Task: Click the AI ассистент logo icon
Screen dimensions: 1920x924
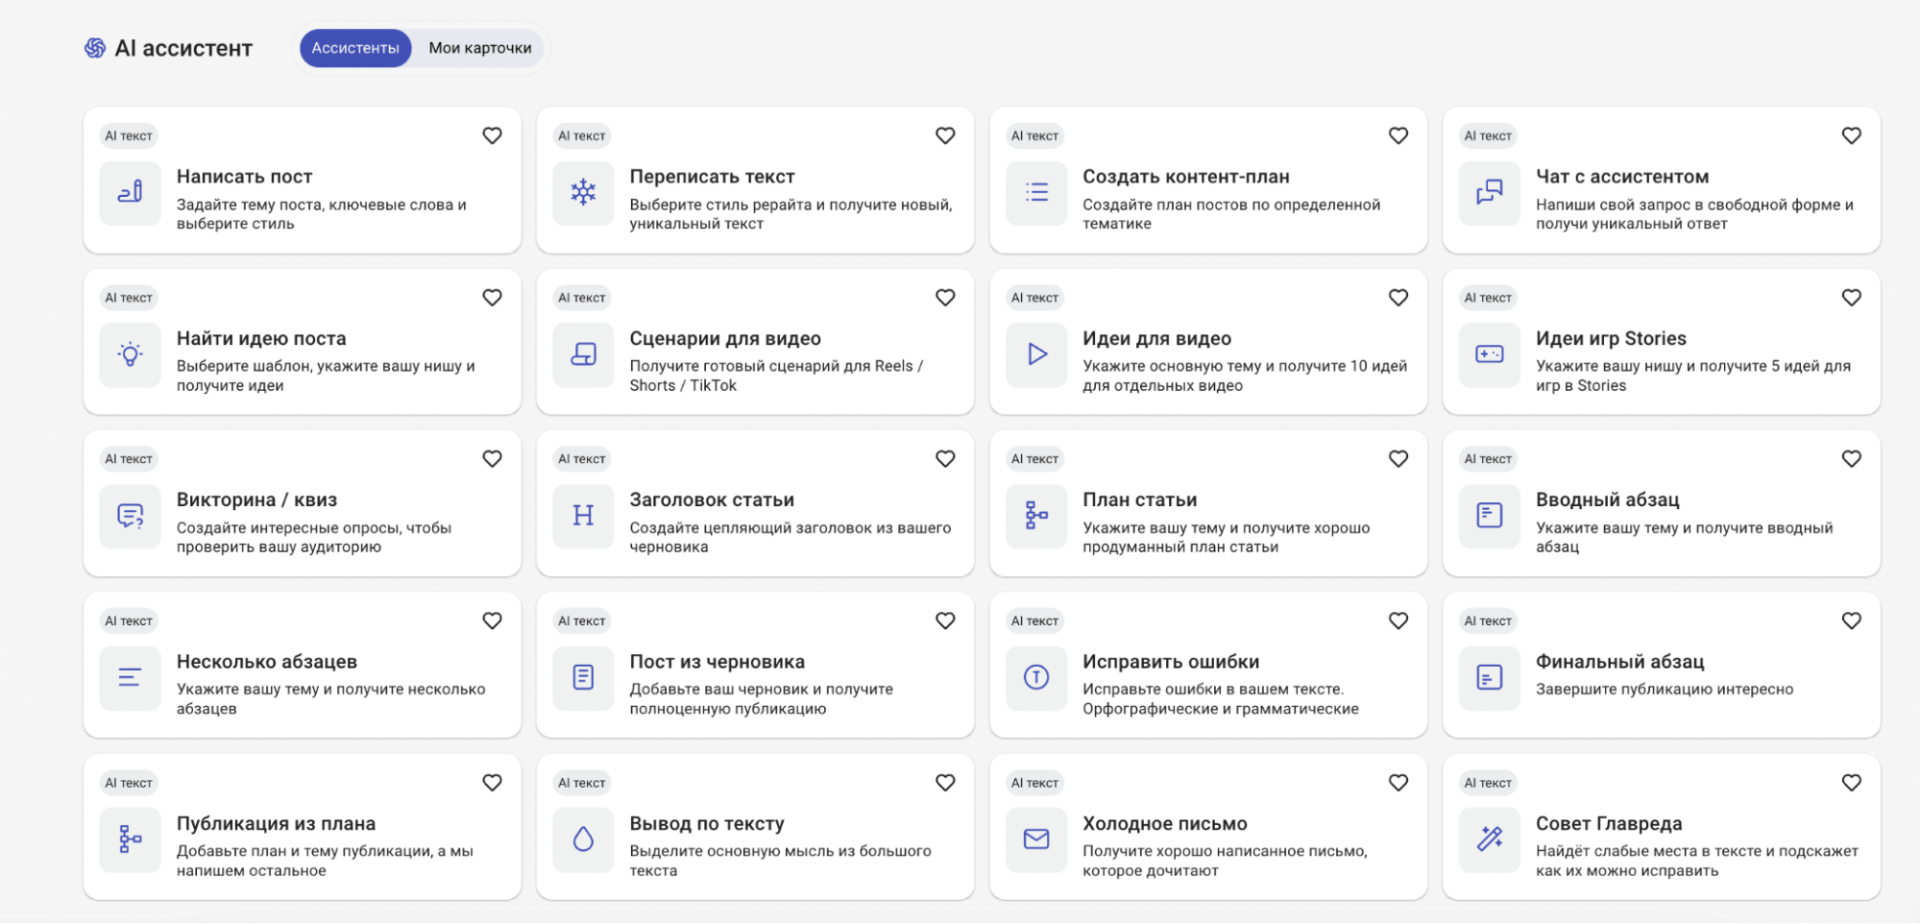Action: [x=95, y=48]
